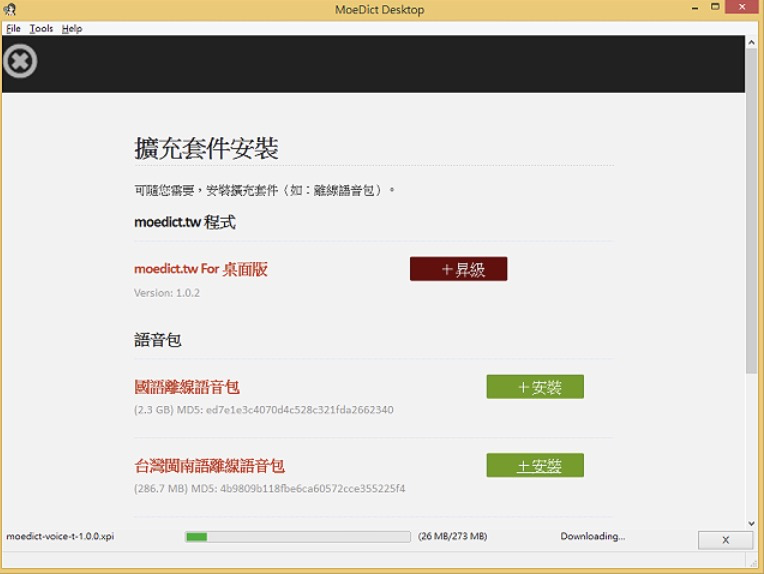
Task: Click the 擴充套件安裝 page heading
Action: pos(206,148)
